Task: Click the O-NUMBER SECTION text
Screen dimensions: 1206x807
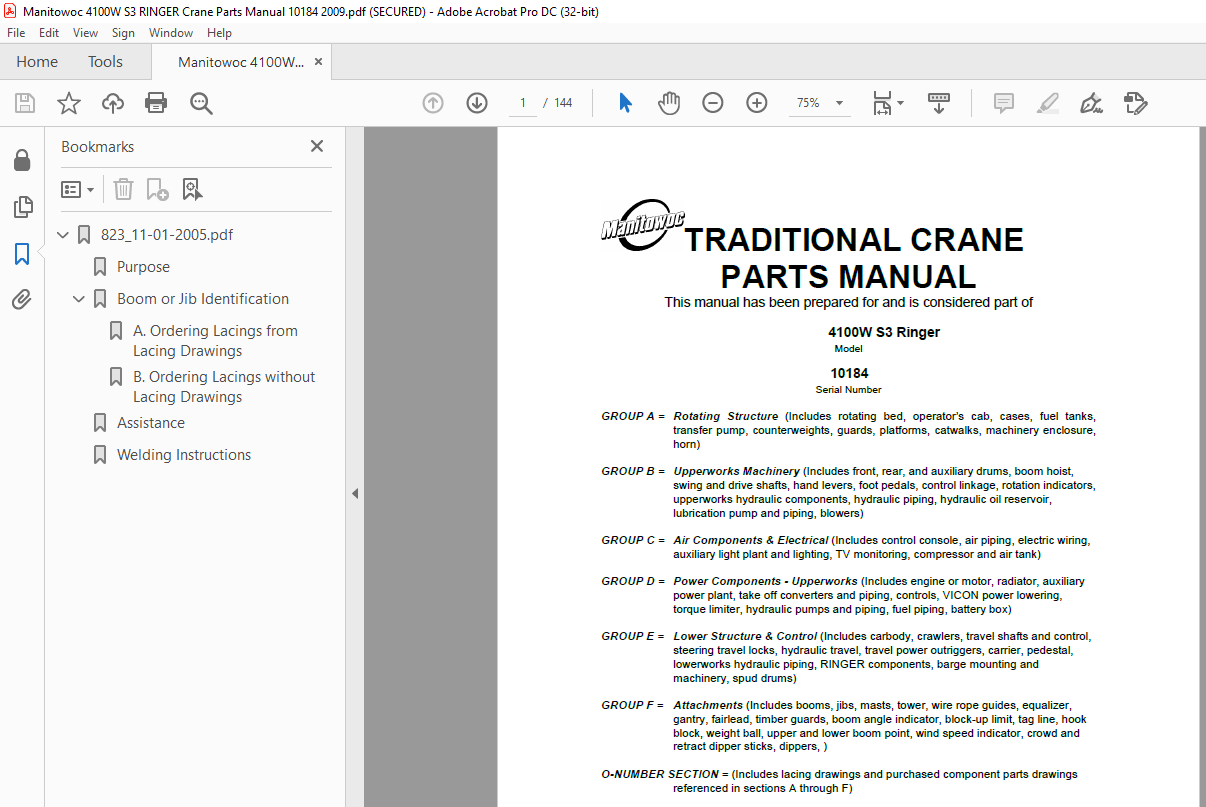Action: tap(840, 781)
